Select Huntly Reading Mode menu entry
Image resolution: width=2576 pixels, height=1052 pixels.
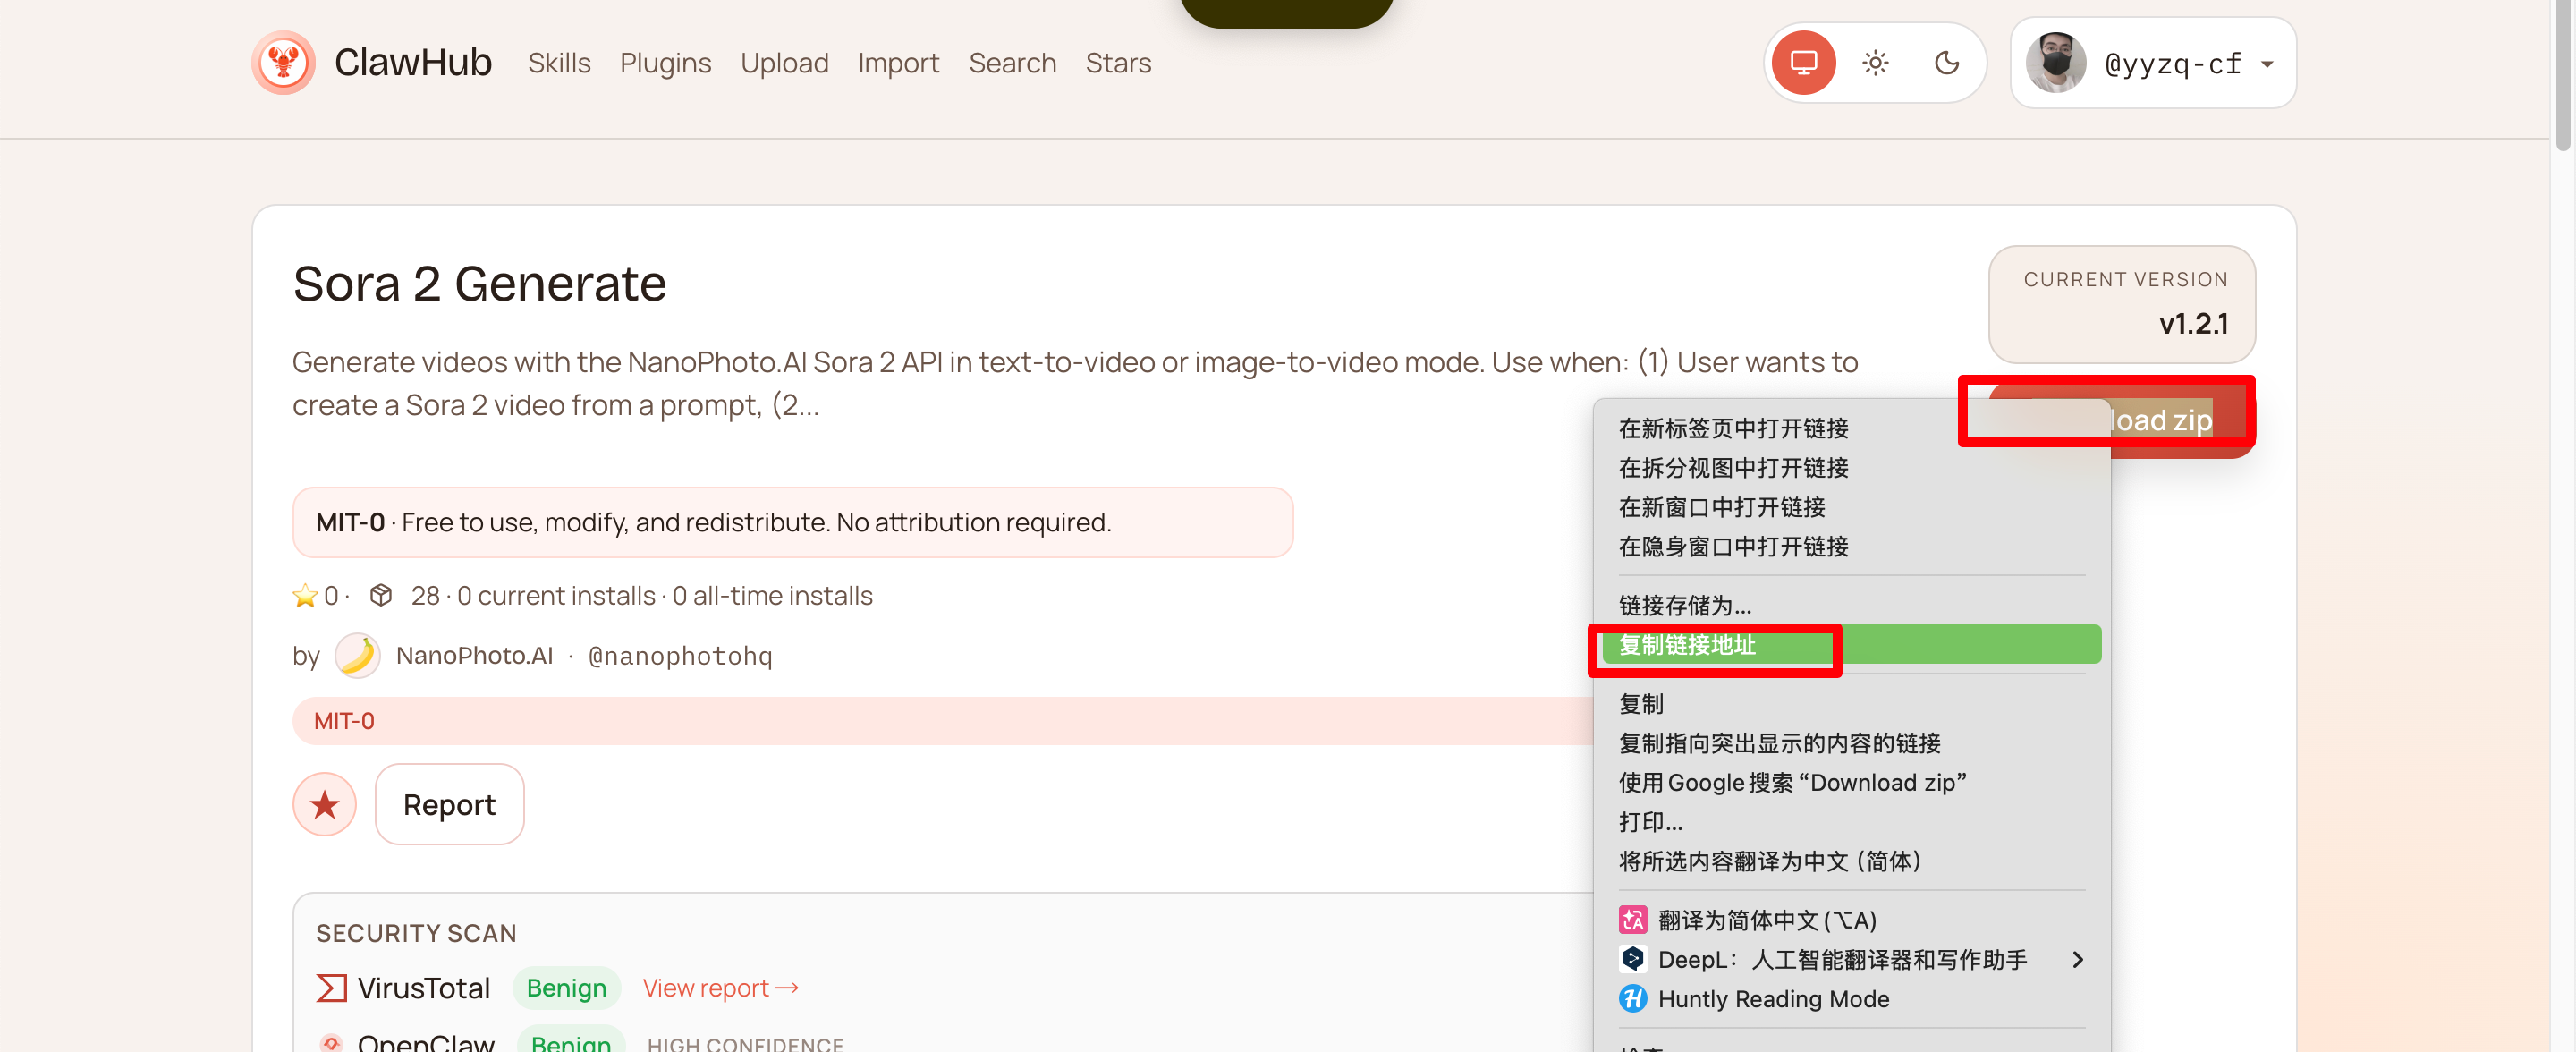(1772, 998)
